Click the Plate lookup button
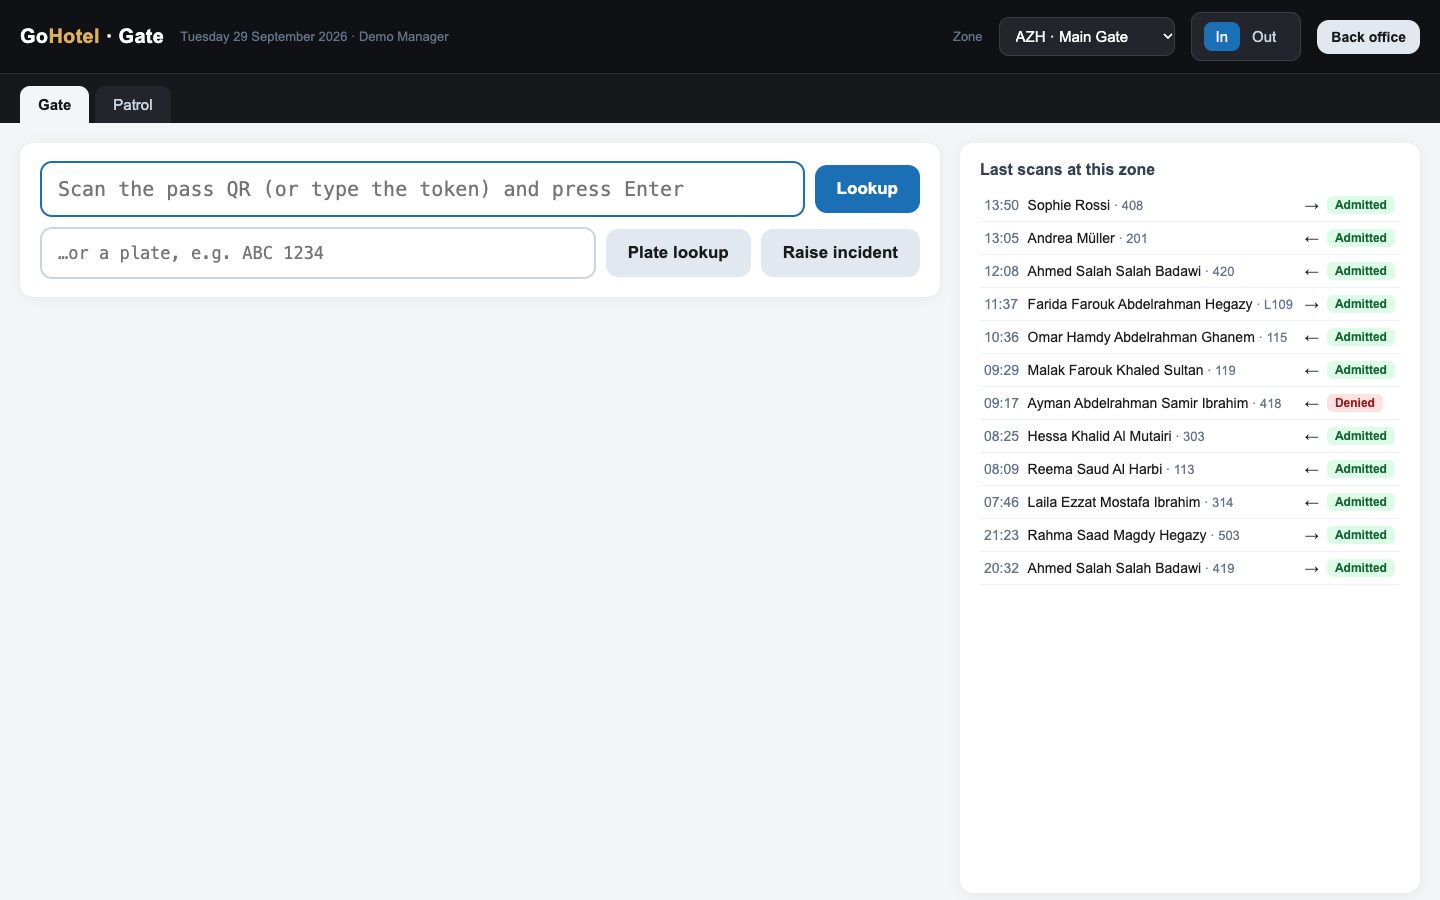The width and height of the screenshot is (1440, 900). [x=678, y=253]
